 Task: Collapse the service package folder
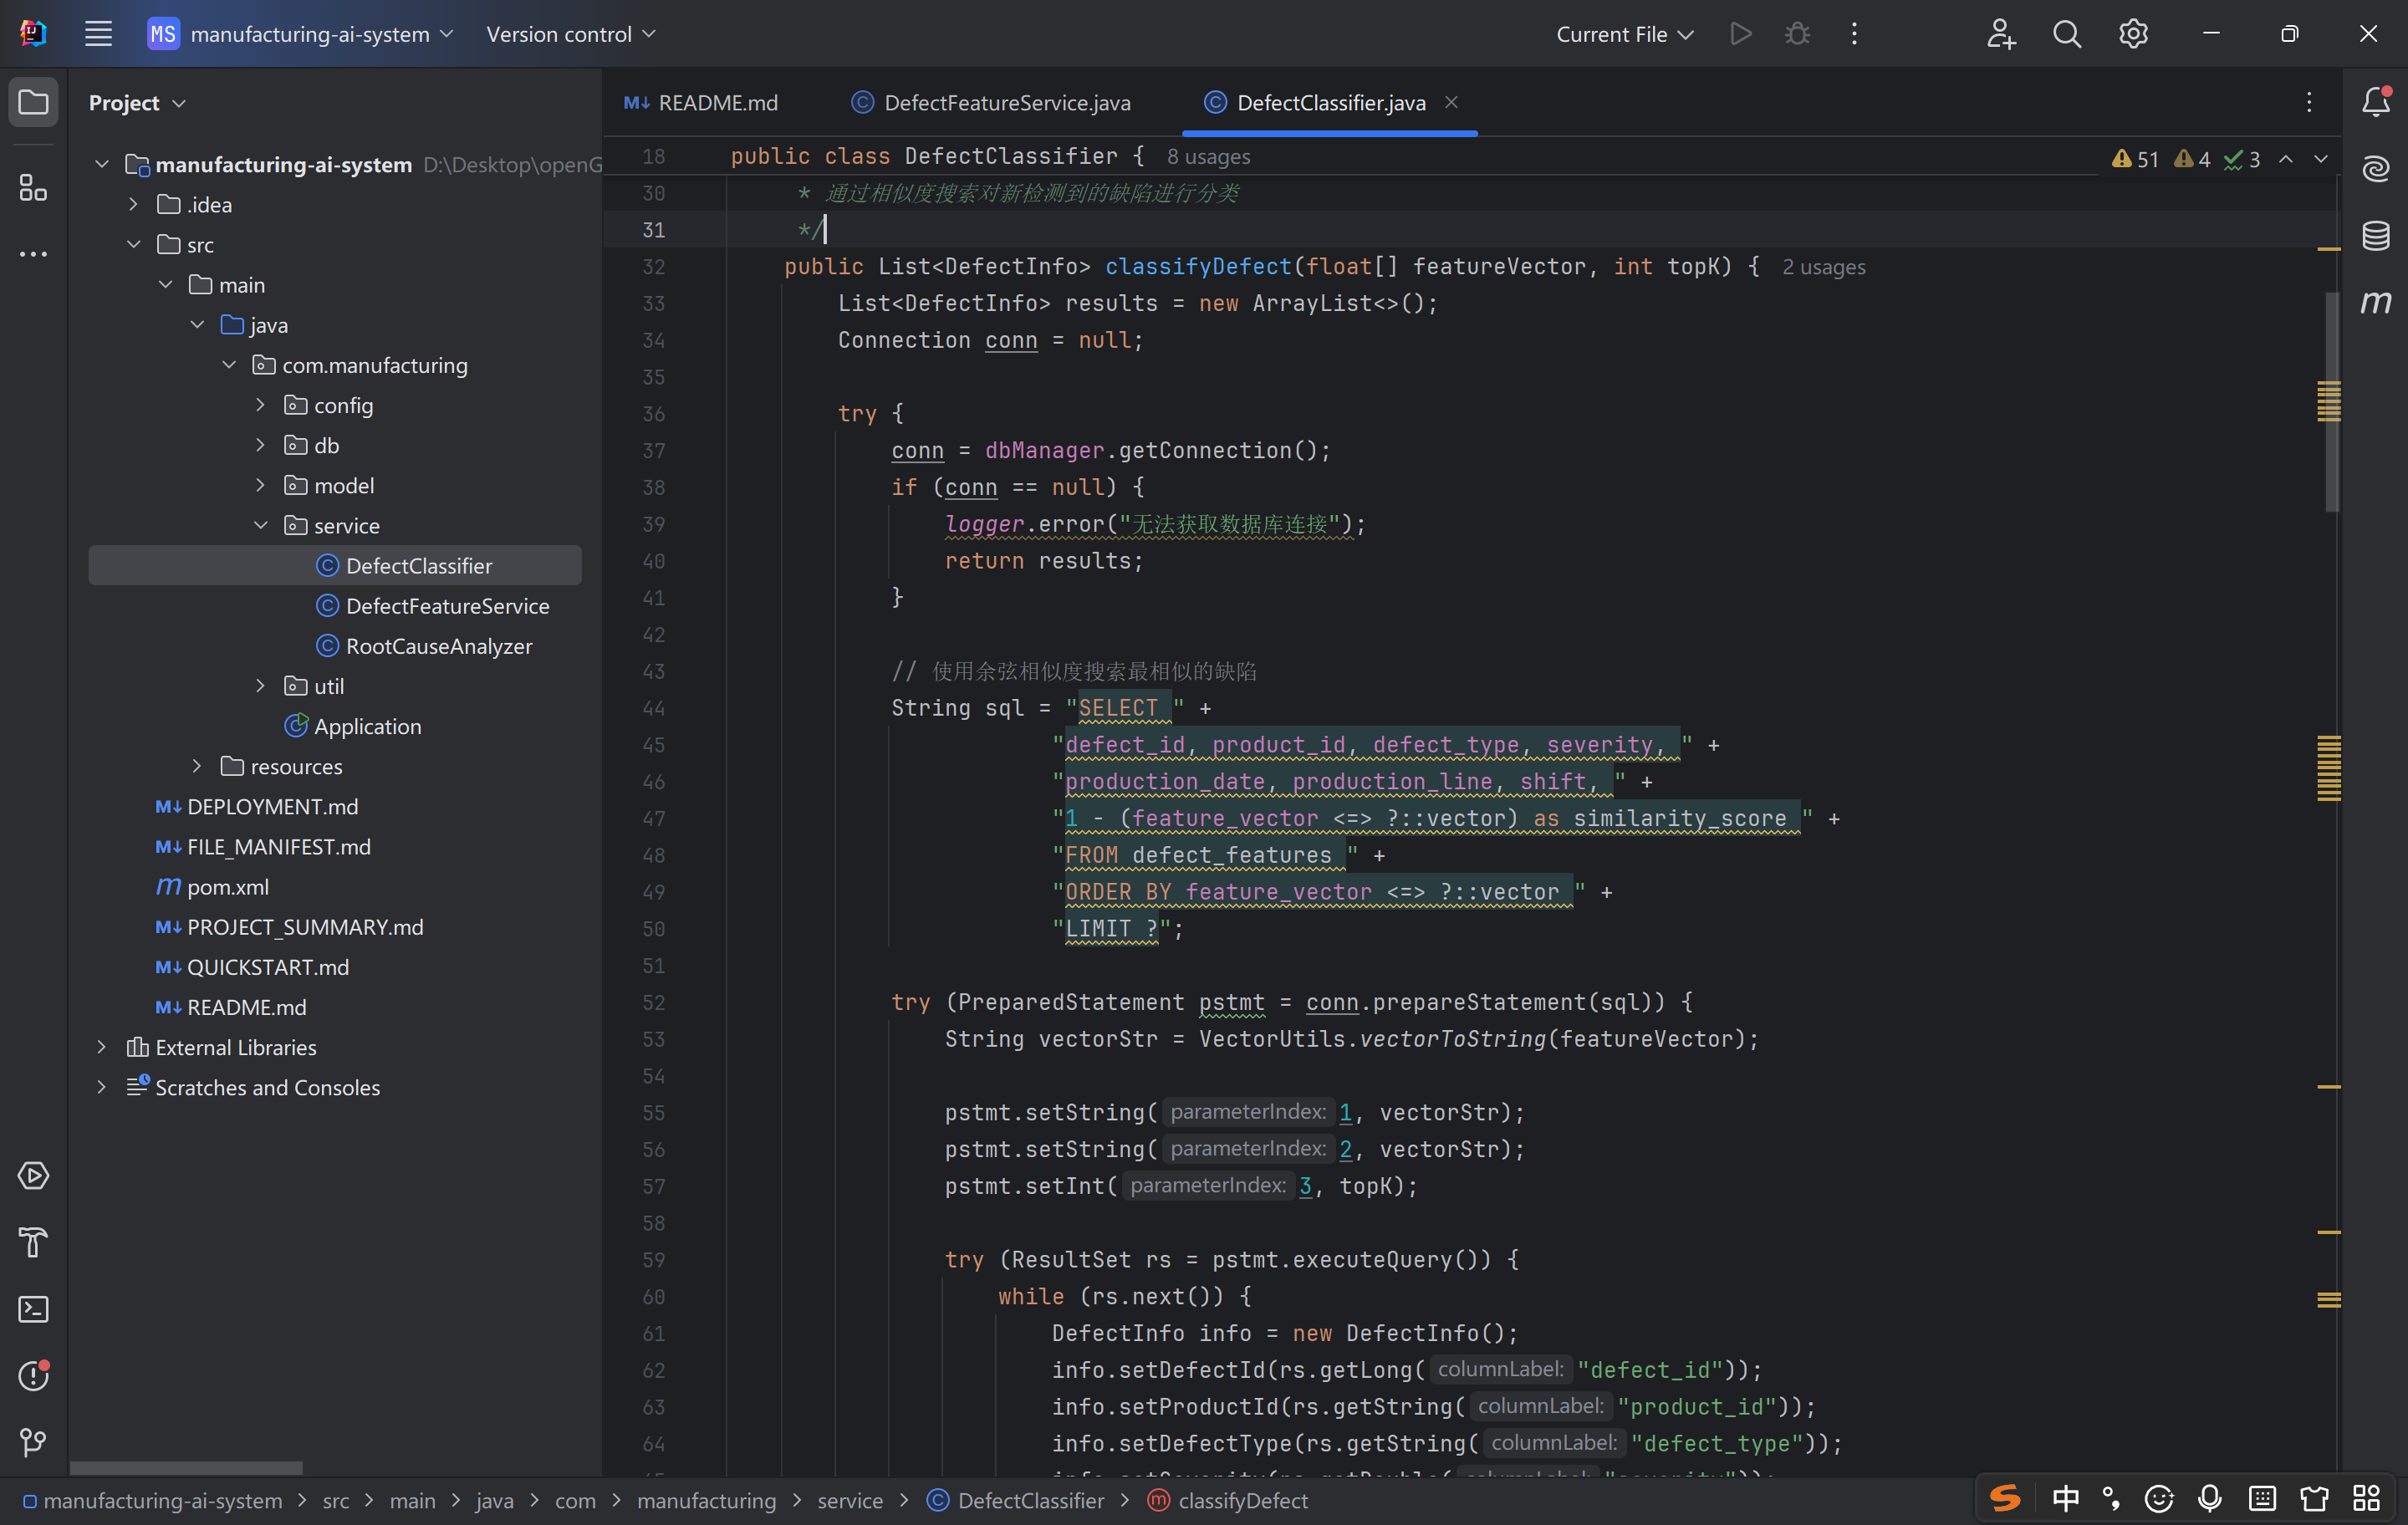click(260, 525)
